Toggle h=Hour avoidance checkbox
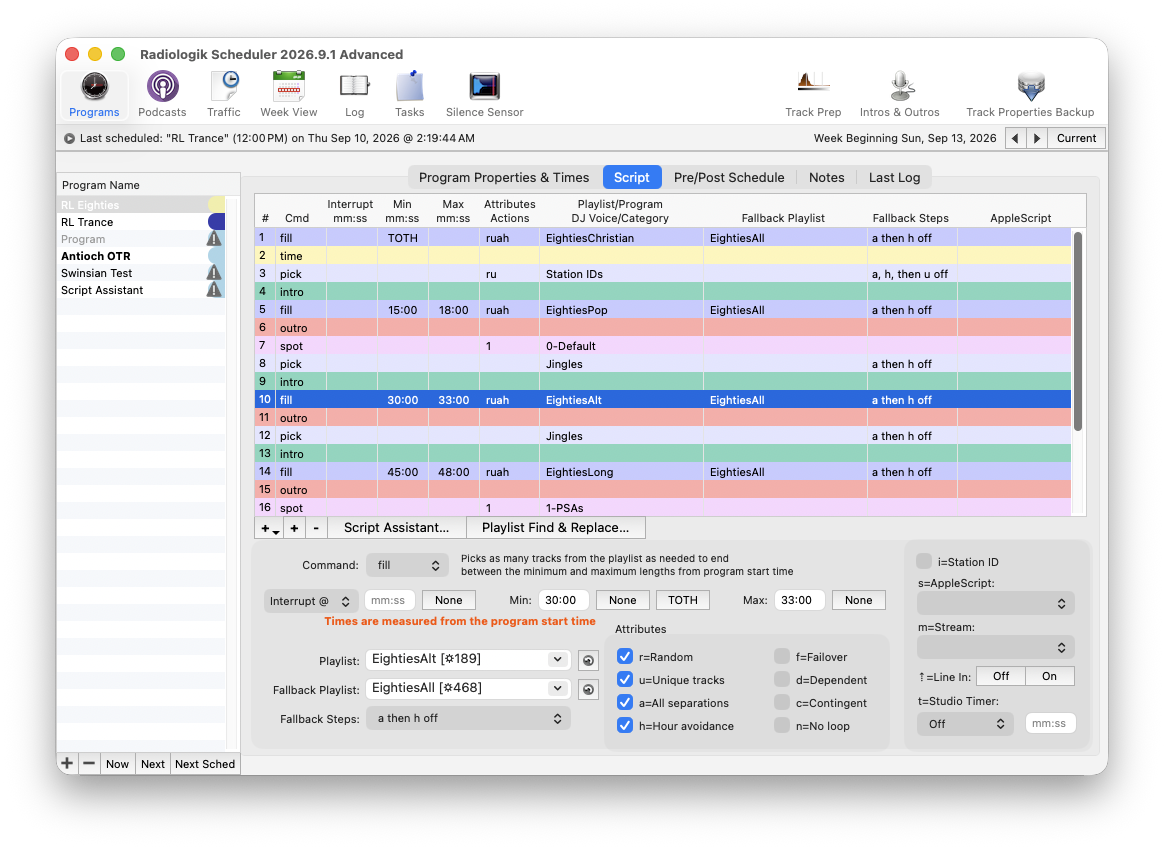Screen dimensions: 1164x849 pos(625,726)
